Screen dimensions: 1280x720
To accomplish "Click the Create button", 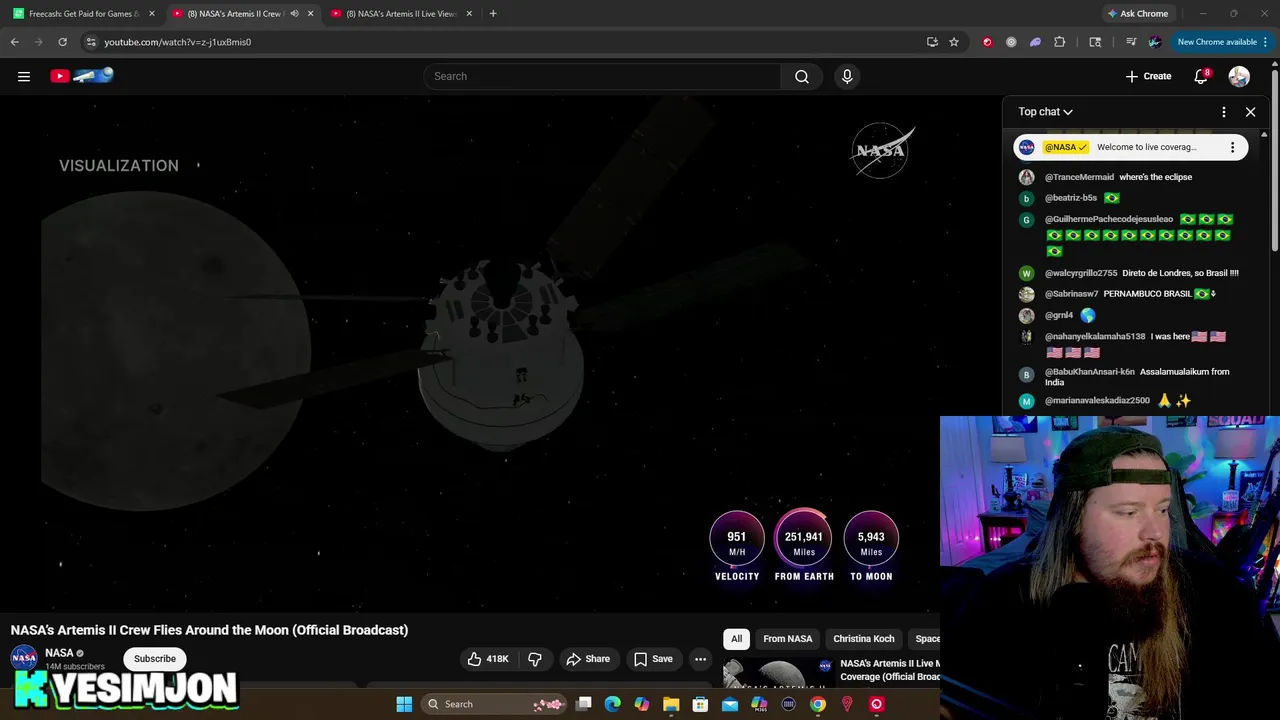I will pos(1148,76).
